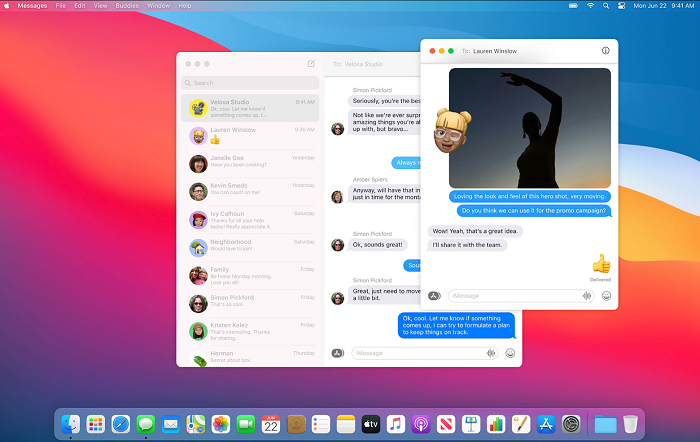Open the silhouette photo in Lauren's chat
The image size is (700, 442).
coord(530,126)
